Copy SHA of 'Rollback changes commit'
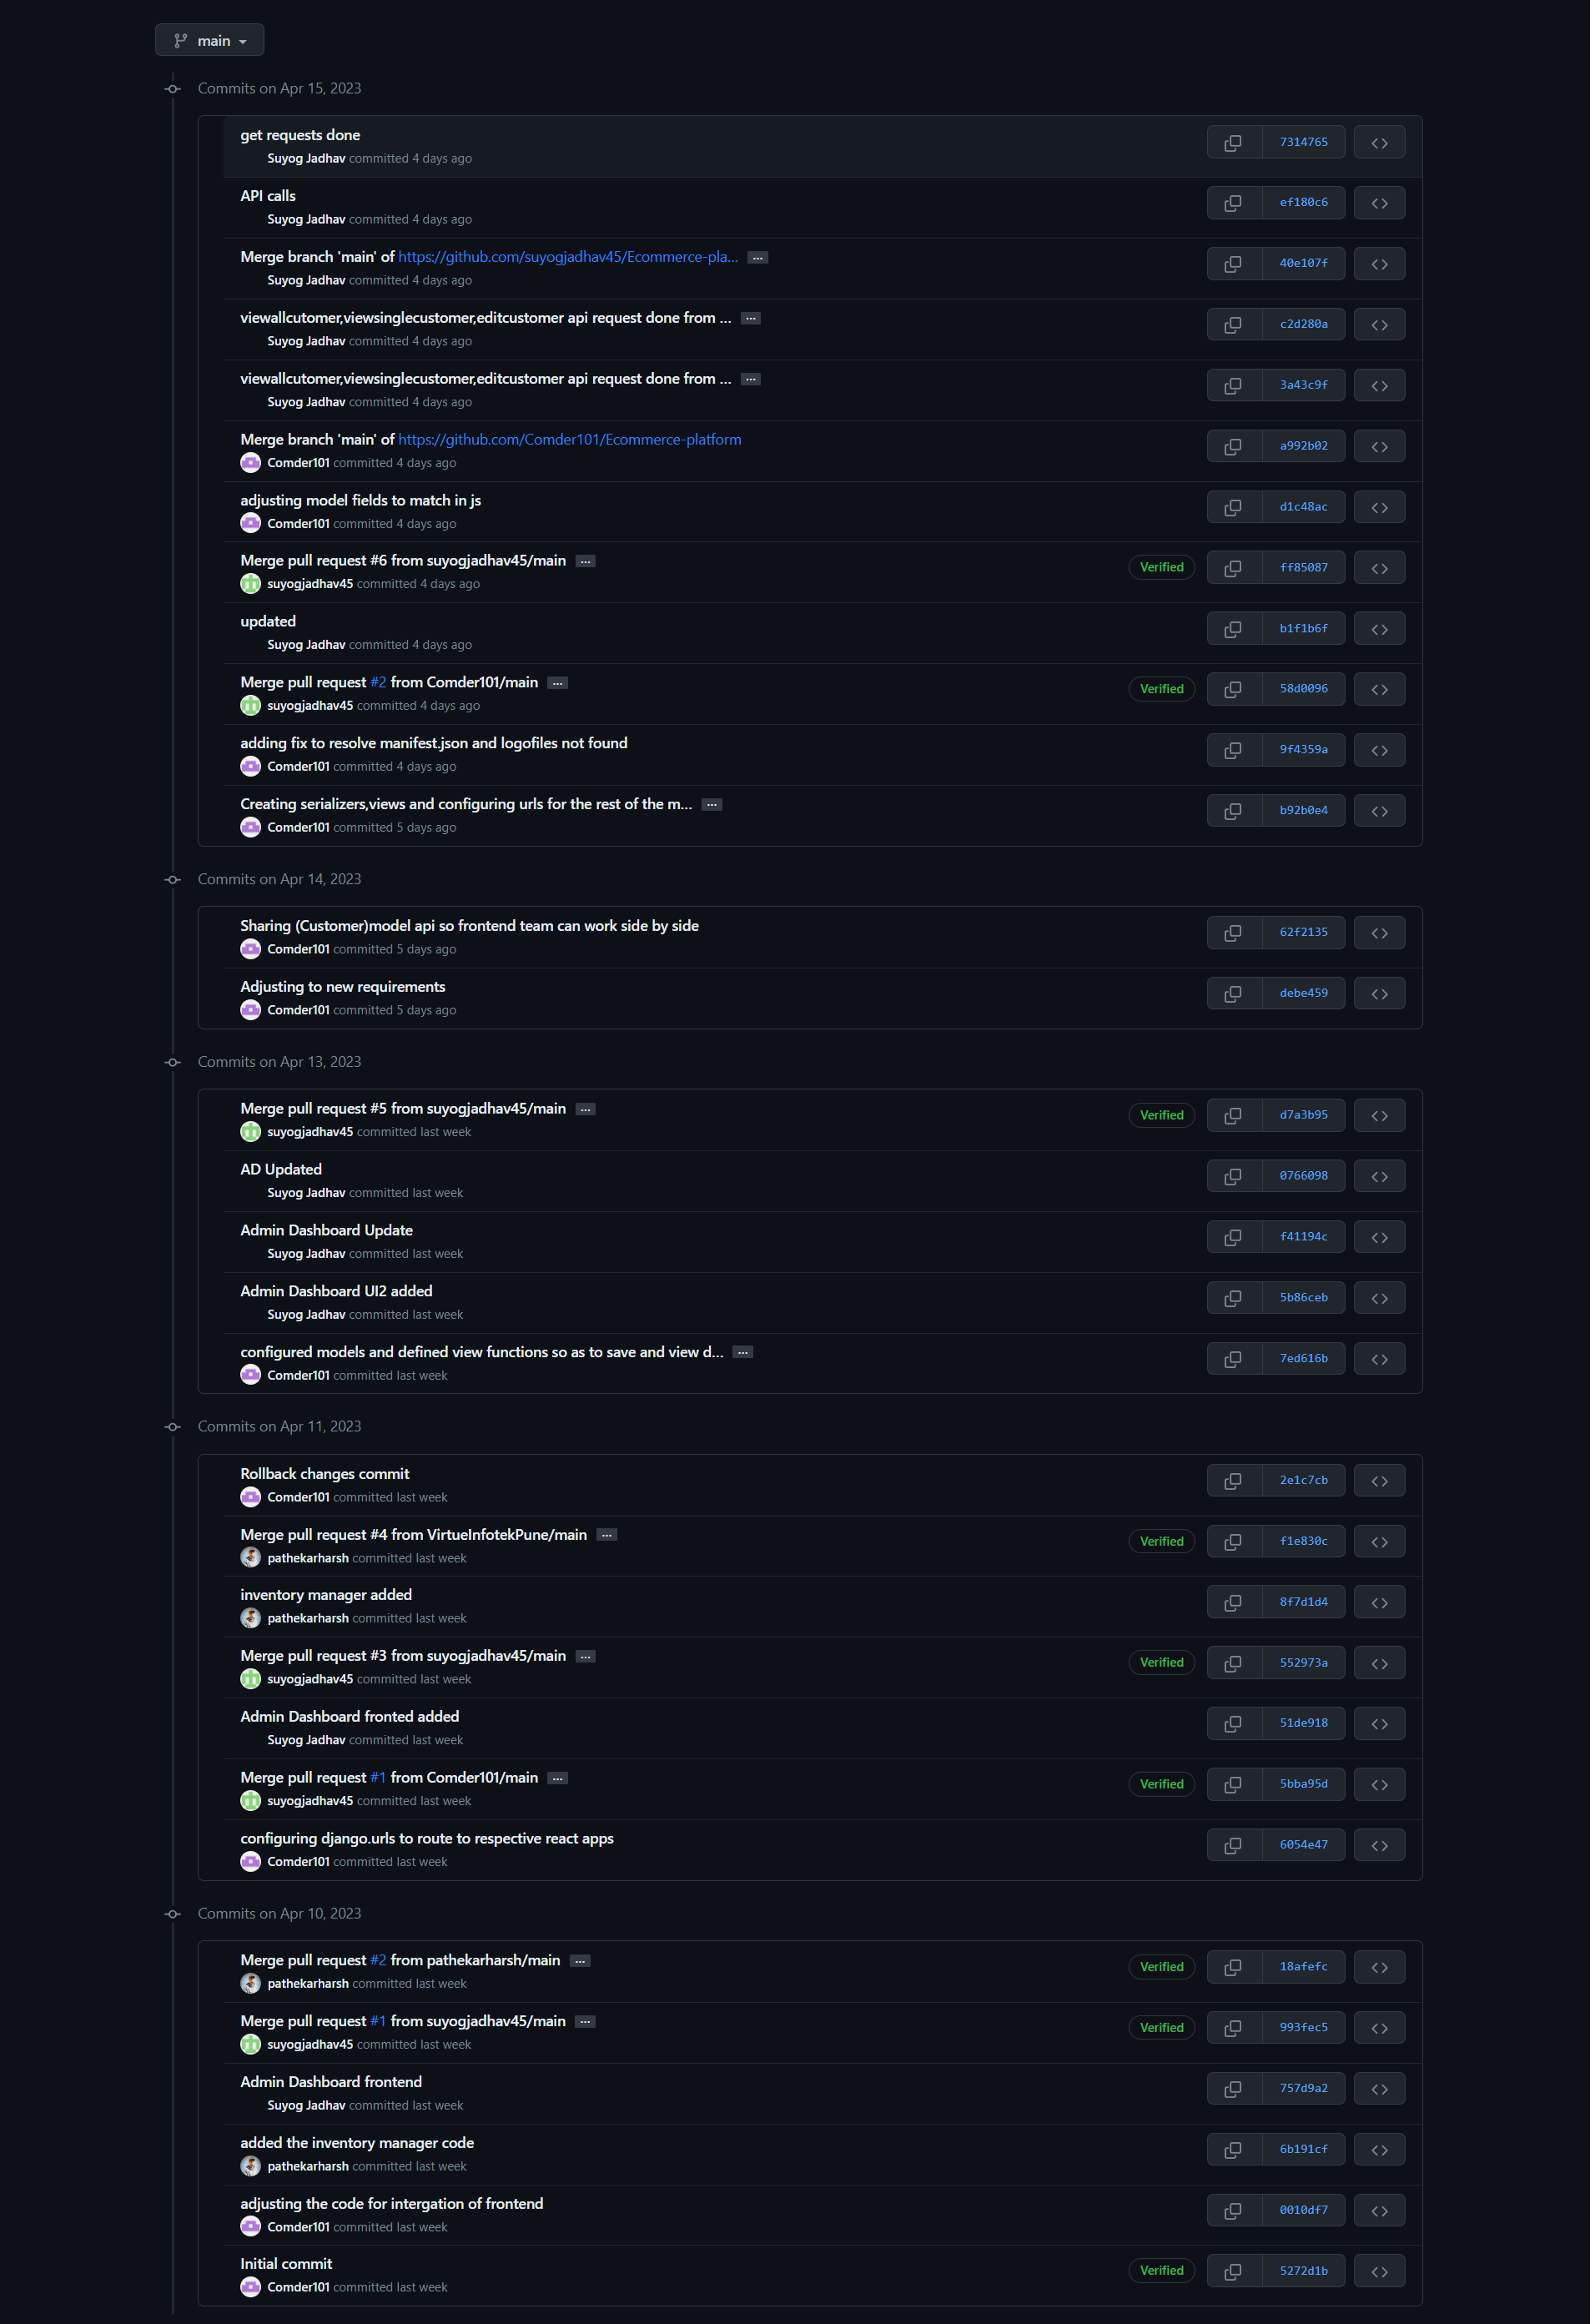 pyautogui.click(x=1231, y=1480)
